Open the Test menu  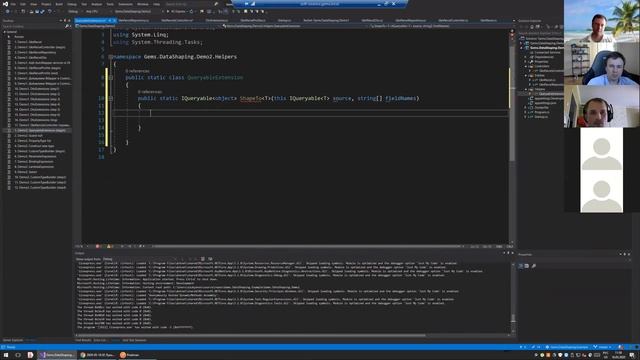(84, 4)
